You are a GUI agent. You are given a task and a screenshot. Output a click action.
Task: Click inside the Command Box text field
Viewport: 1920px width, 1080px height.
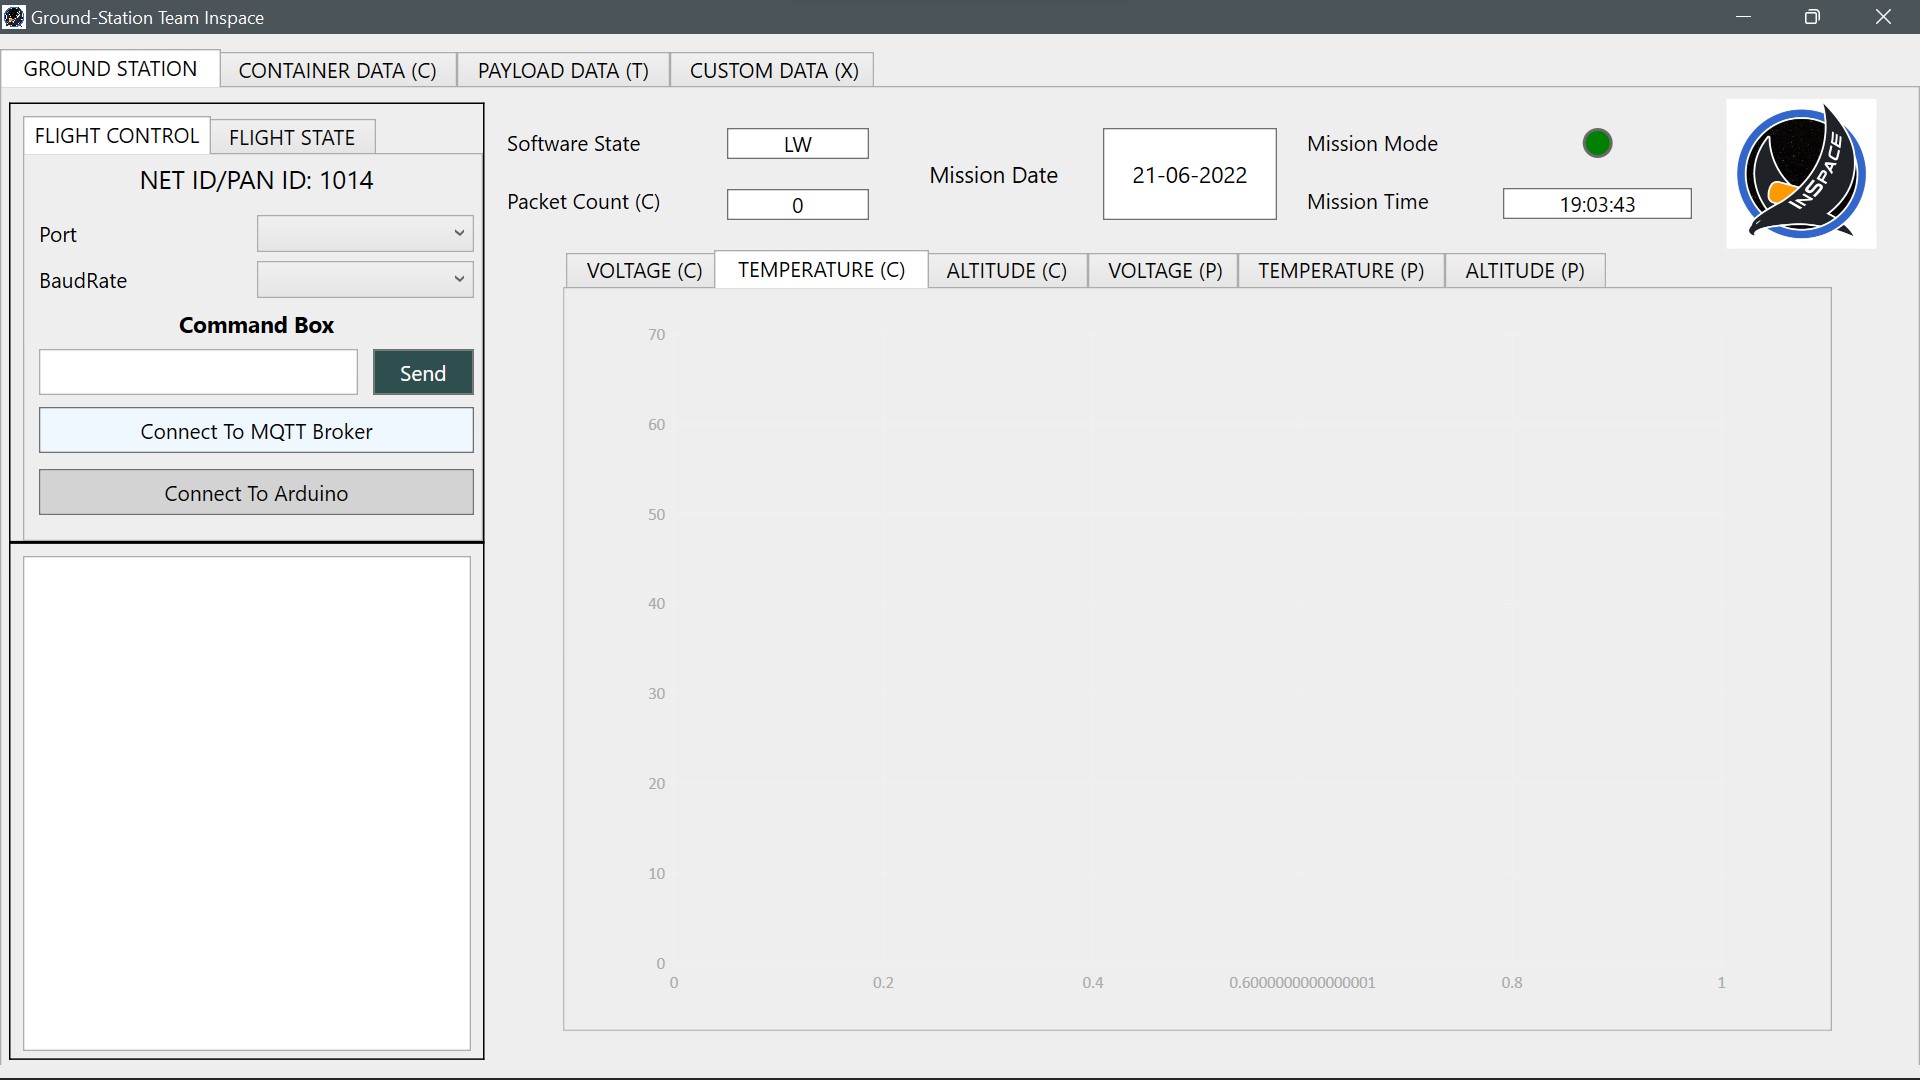[198, 372]
